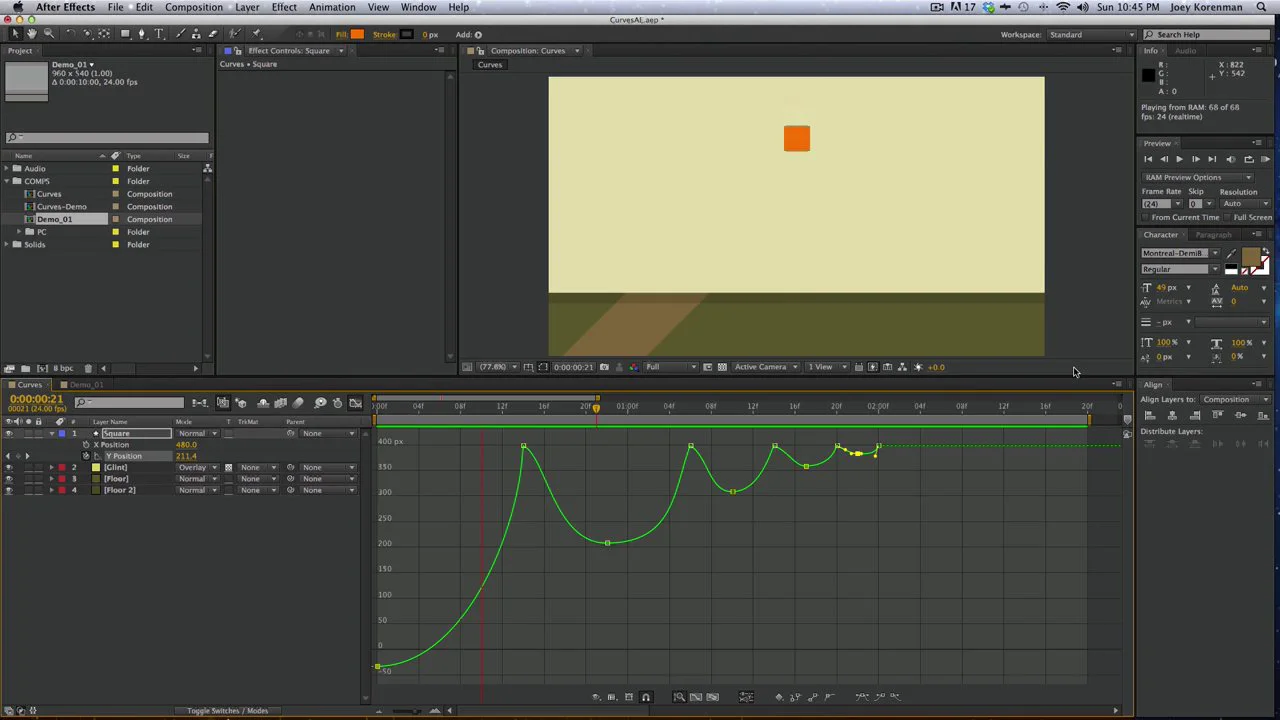Open the Glint layer blending mode dropdown
This screenshot has height=720, width=1280.
[198, 468]
